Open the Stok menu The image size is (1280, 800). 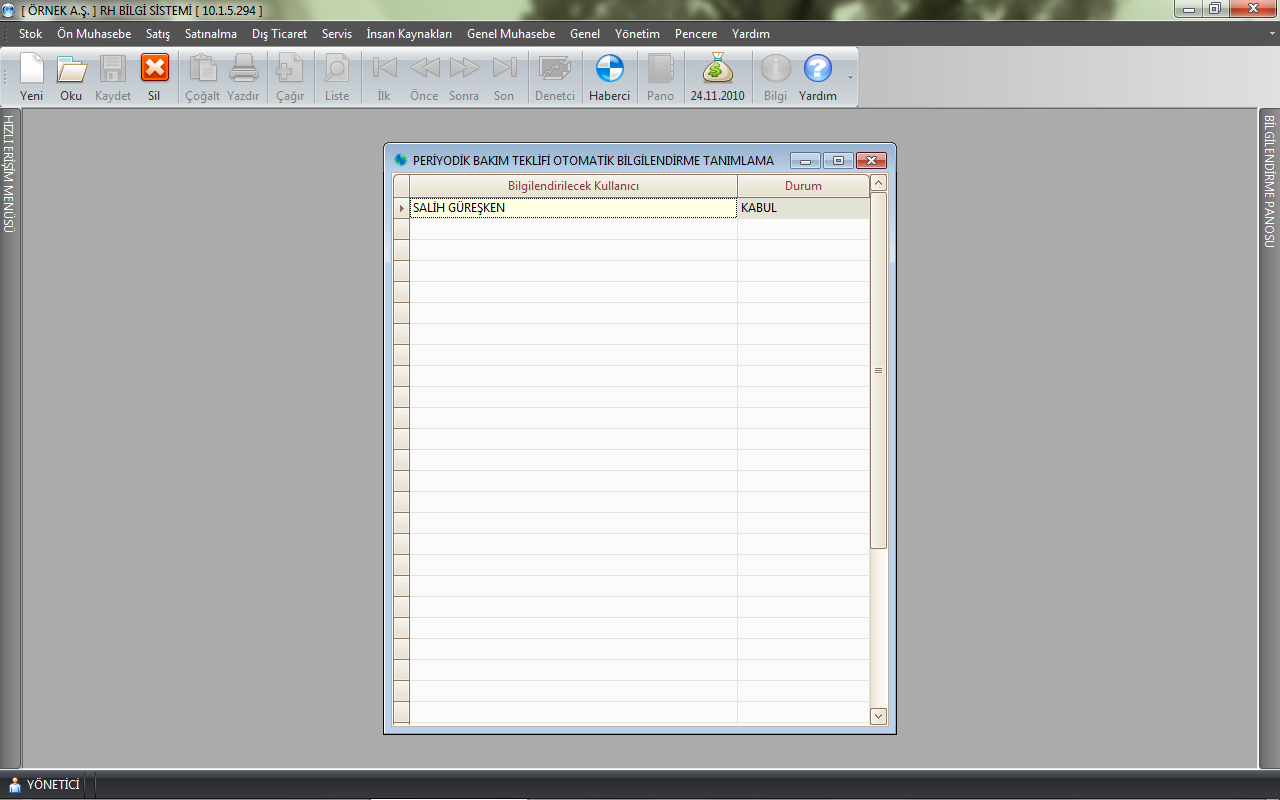tap(30, 34)
